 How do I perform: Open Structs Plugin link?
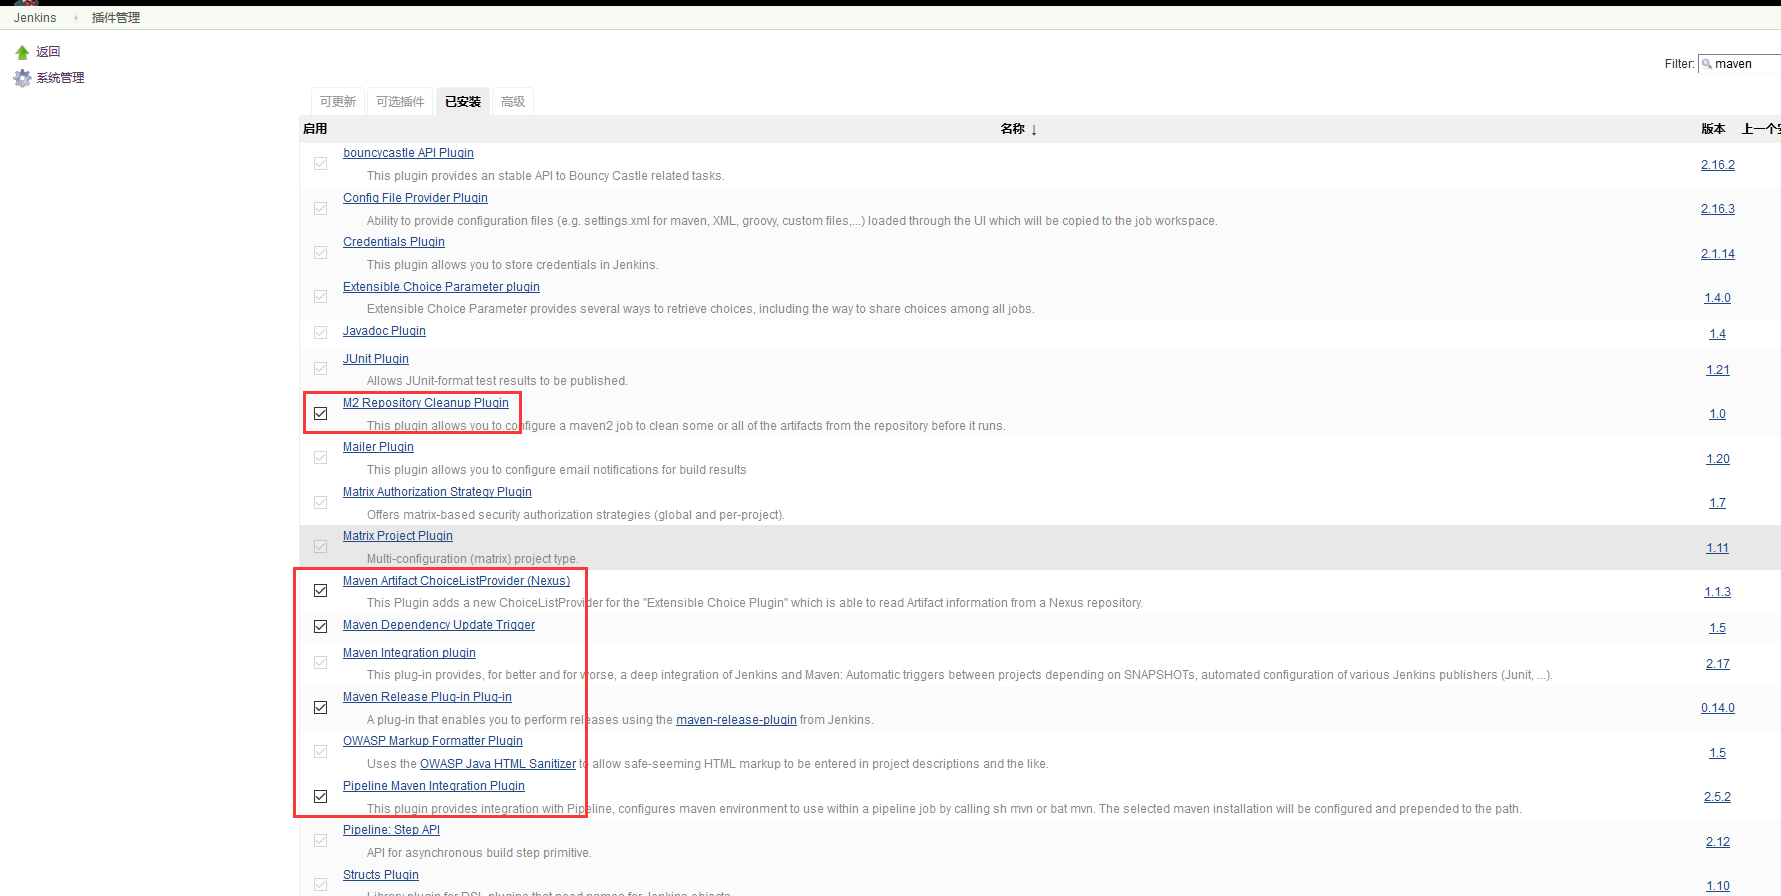point(381,875)
